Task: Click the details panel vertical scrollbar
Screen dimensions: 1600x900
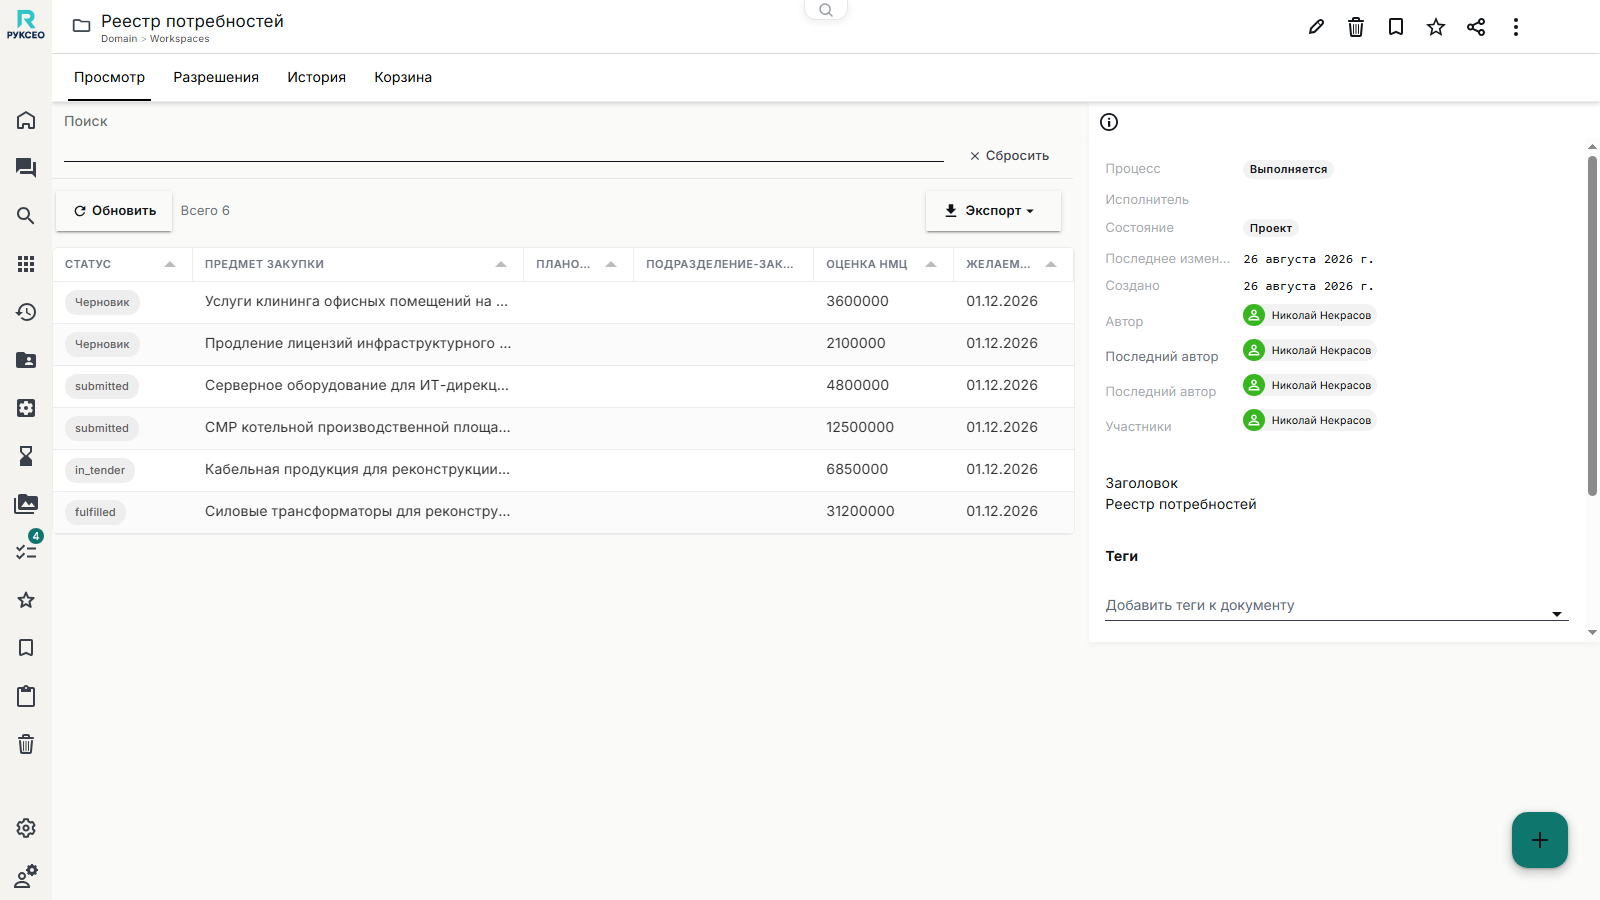Action: coord(1592,325)
